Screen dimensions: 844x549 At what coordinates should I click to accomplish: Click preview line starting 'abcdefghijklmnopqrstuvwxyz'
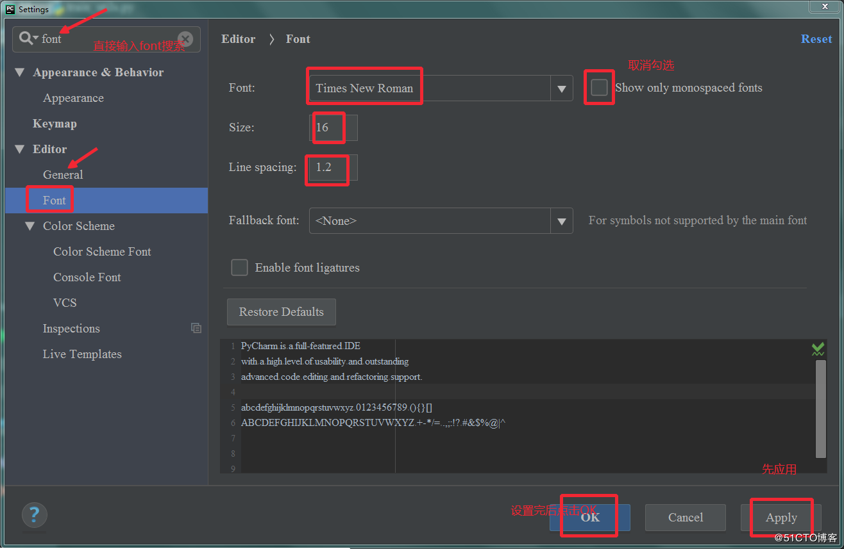point(336,407)
